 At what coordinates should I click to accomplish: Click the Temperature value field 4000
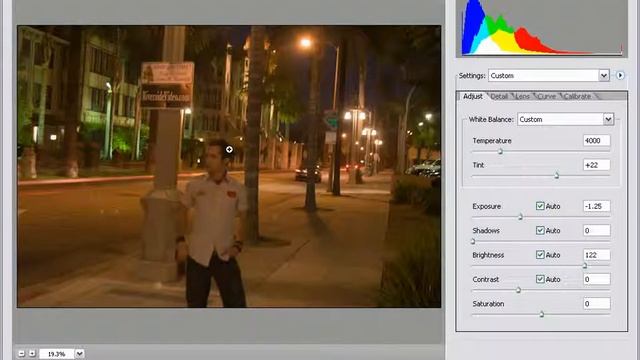coord(596,140)
